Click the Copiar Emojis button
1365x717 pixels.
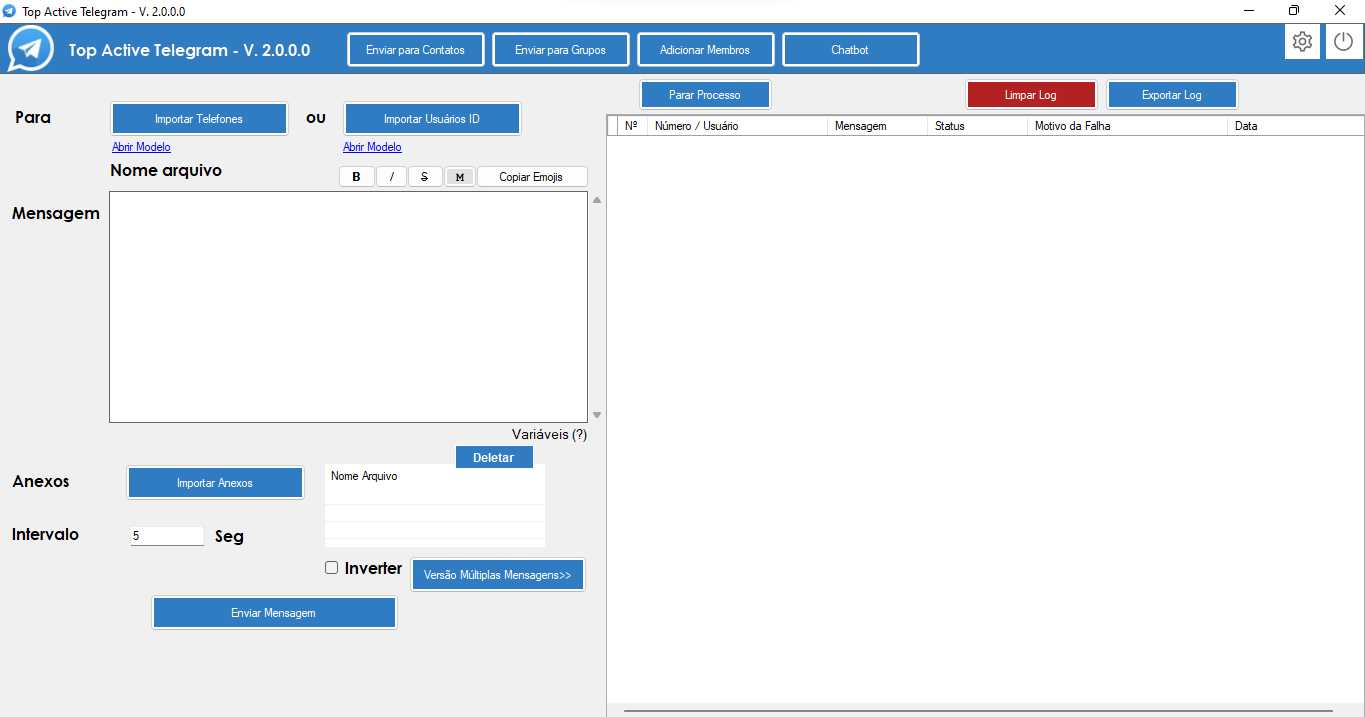pyautogui.click(x=532, y=177)
